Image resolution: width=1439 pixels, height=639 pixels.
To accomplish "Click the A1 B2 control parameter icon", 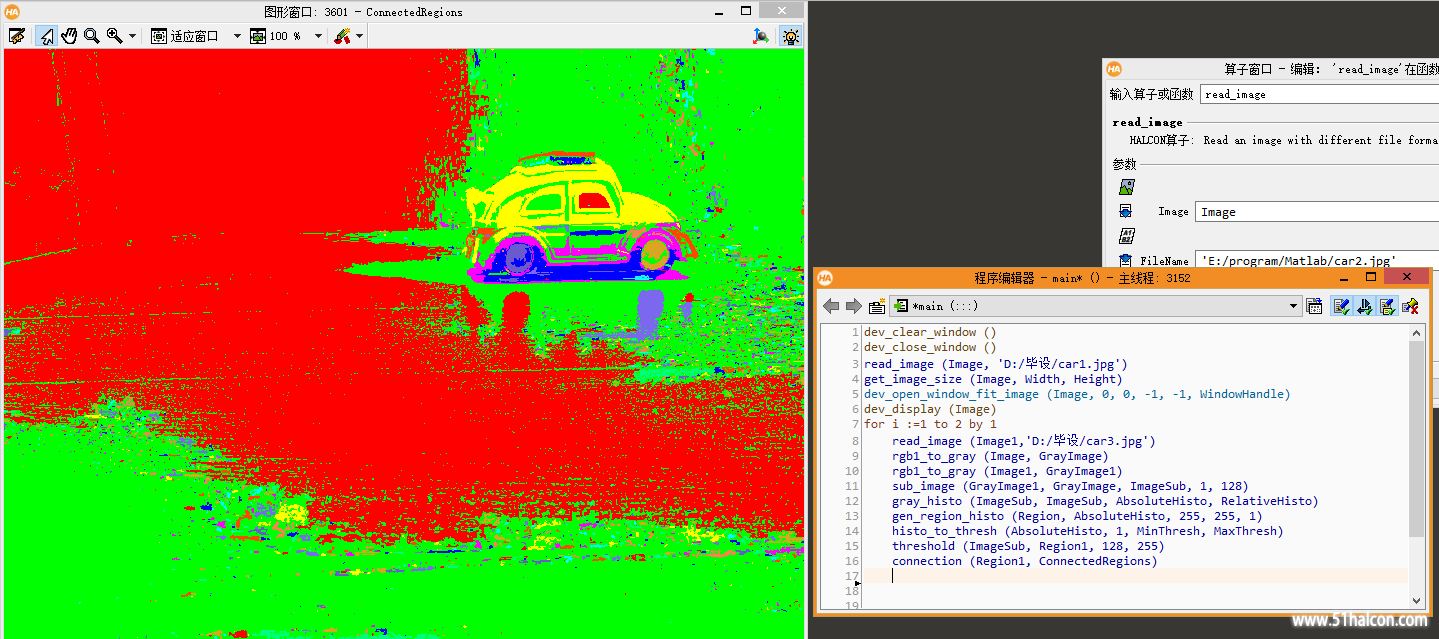I will (1126, 237).
